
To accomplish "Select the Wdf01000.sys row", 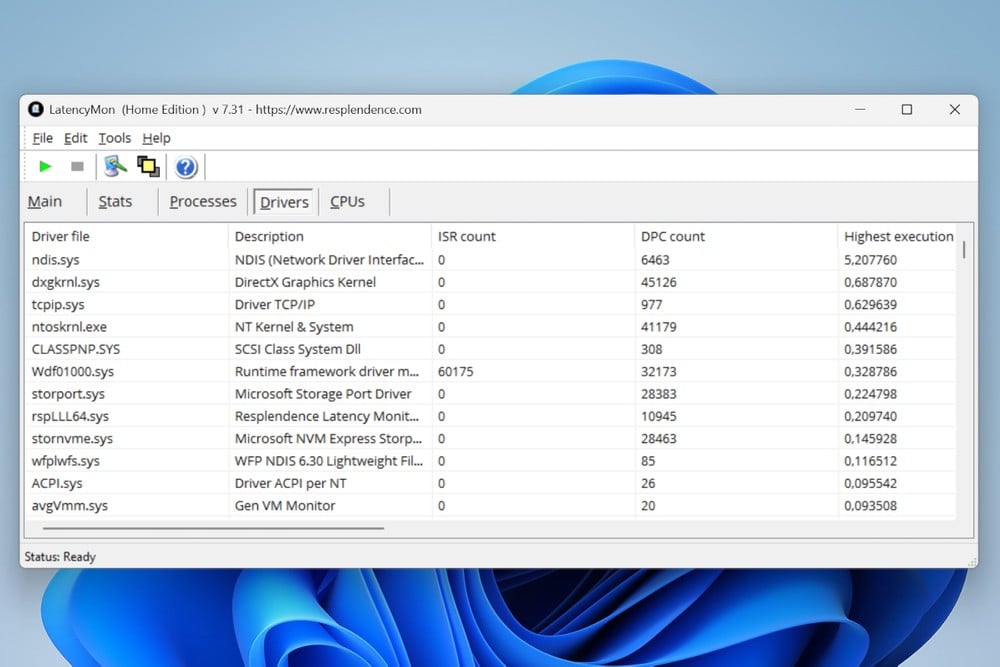I will coord(491,372).
